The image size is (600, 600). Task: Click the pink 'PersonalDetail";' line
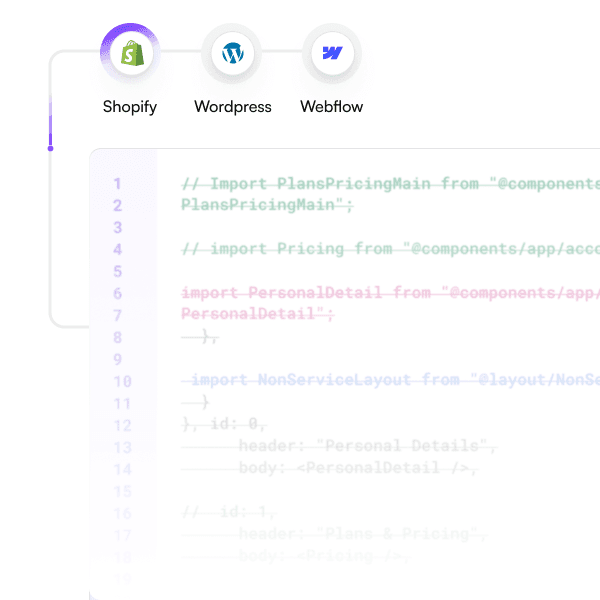[257, 314]
